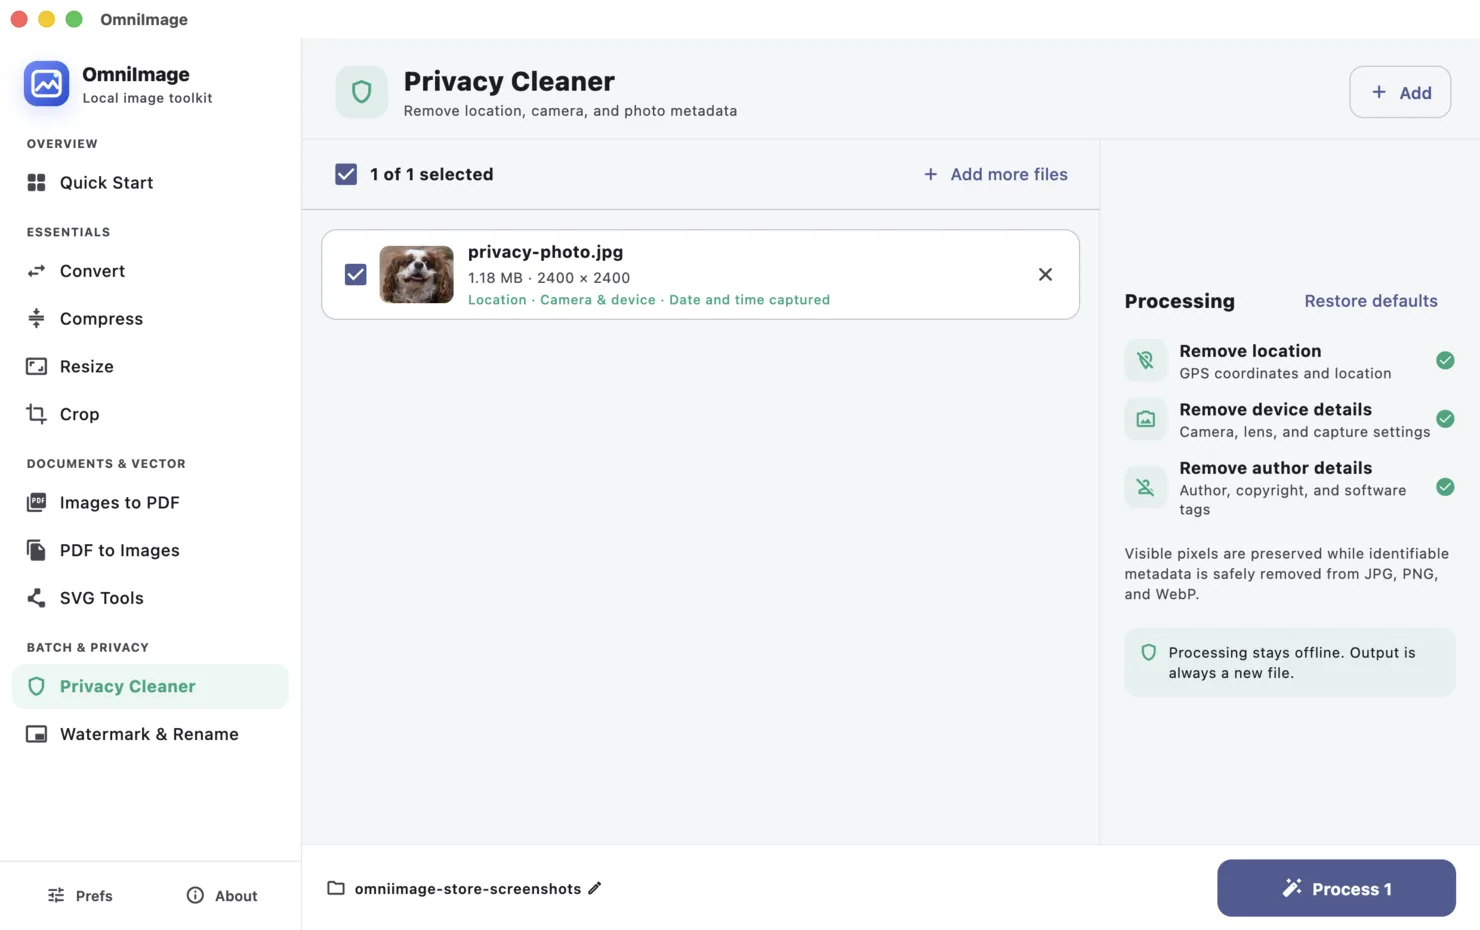Click the Crop label in sidebar

(79, 414)
